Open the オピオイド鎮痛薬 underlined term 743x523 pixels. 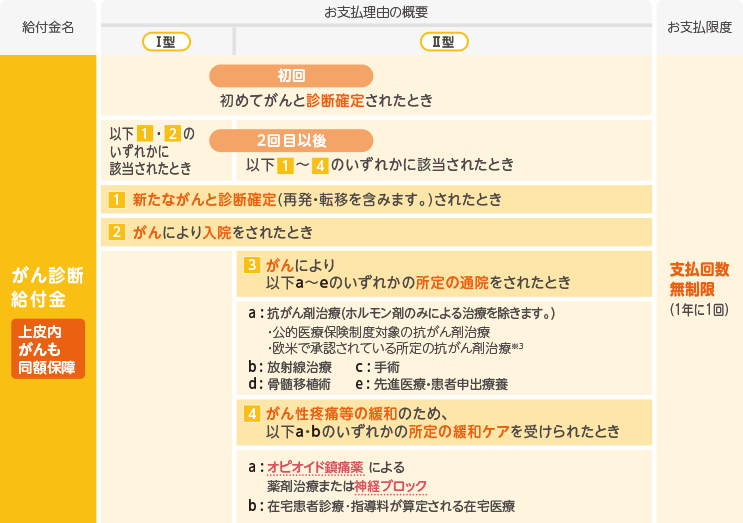[315, 467]
